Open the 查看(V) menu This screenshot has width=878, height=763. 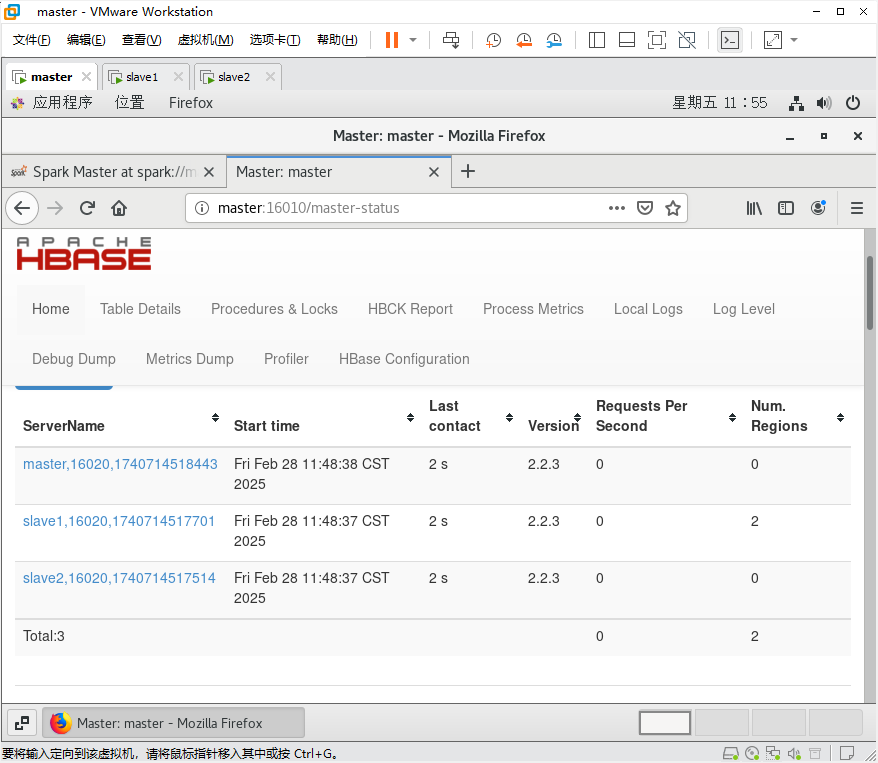click(141, 40)
